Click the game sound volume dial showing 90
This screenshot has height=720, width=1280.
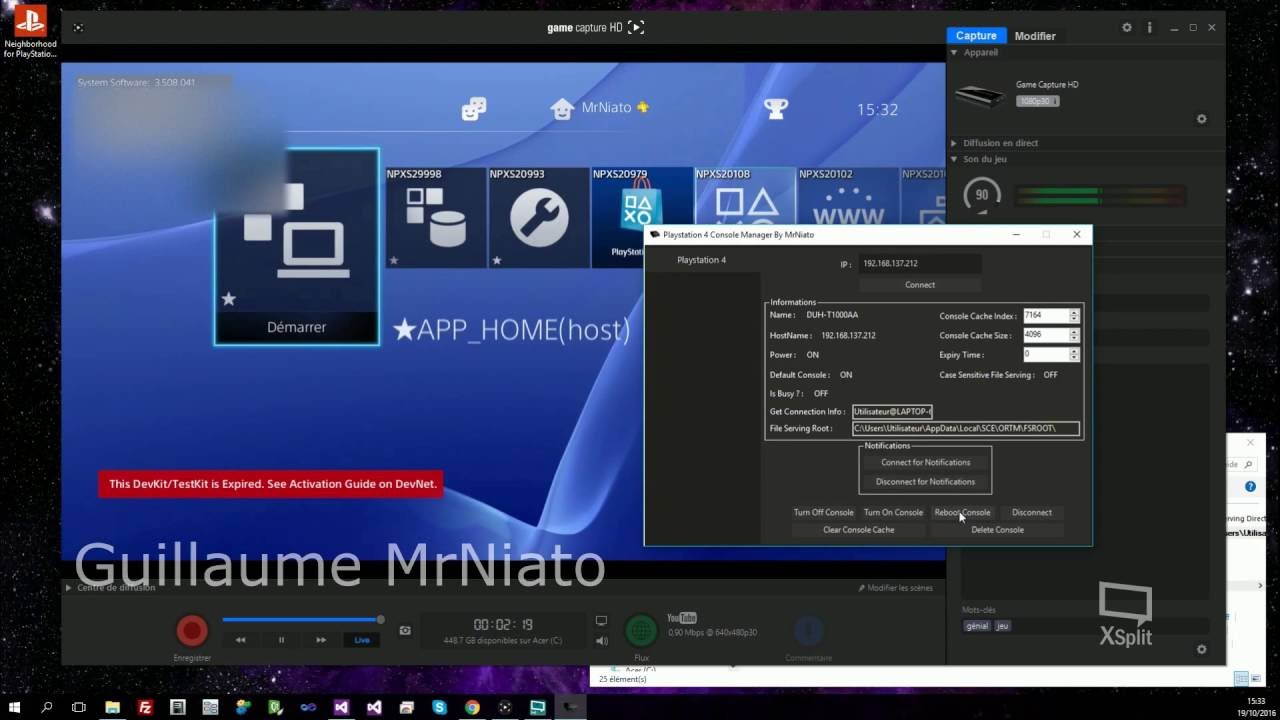click(981, 195)
